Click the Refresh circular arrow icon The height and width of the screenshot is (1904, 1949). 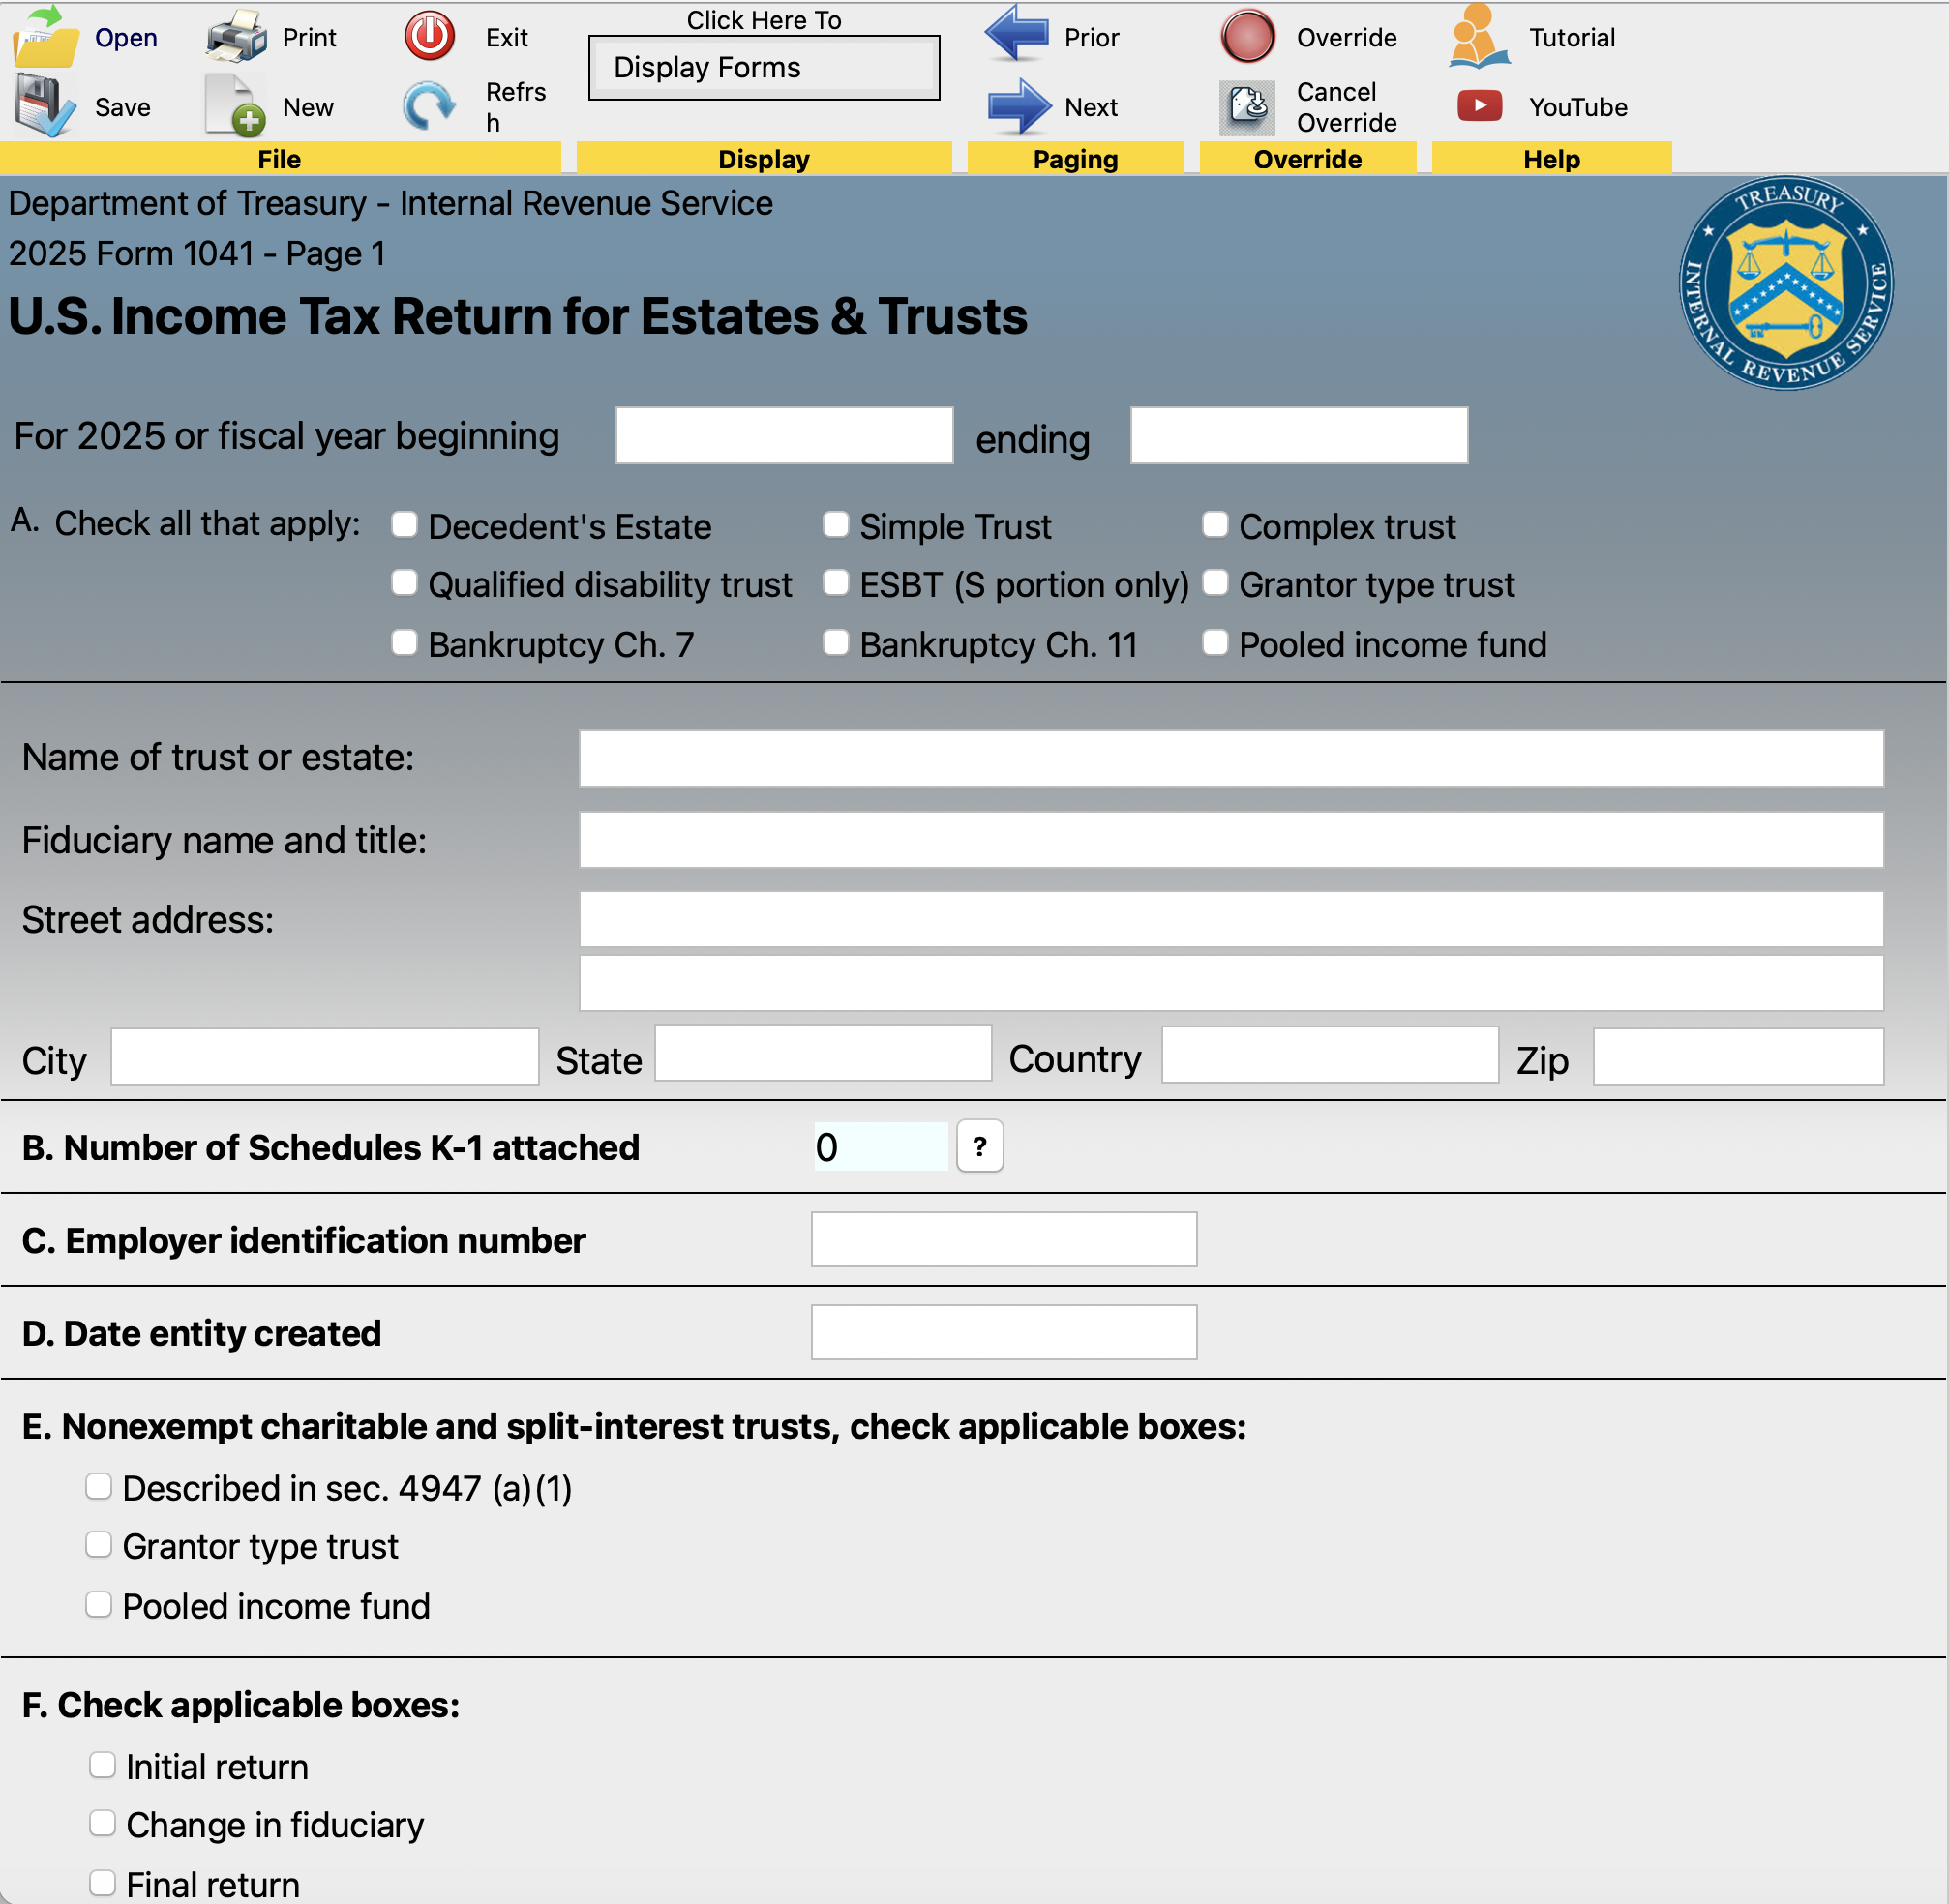click(x=430, y=105)
